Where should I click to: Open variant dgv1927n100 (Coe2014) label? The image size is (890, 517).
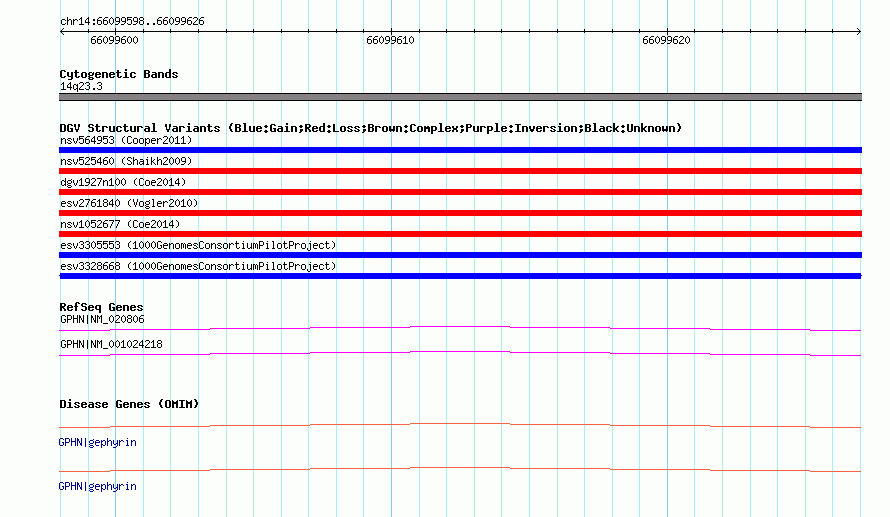(x=123, y=182)
